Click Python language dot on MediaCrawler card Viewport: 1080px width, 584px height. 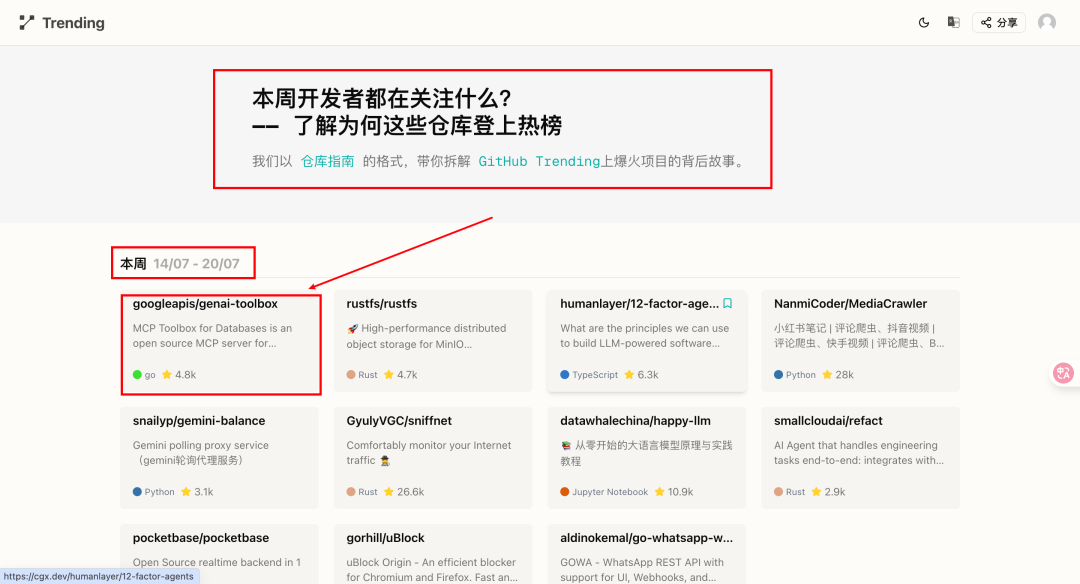[778, 375]
